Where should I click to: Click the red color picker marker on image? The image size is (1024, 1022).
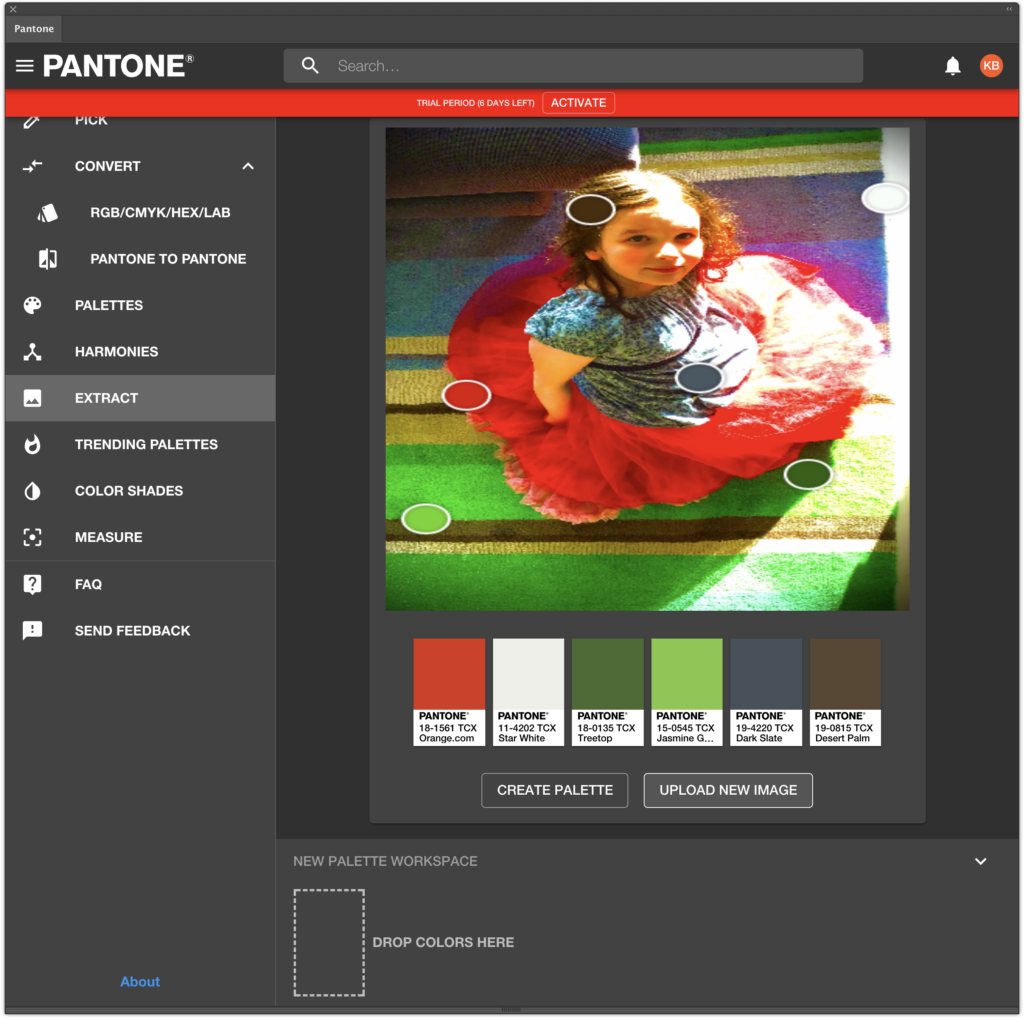[466, 395]
